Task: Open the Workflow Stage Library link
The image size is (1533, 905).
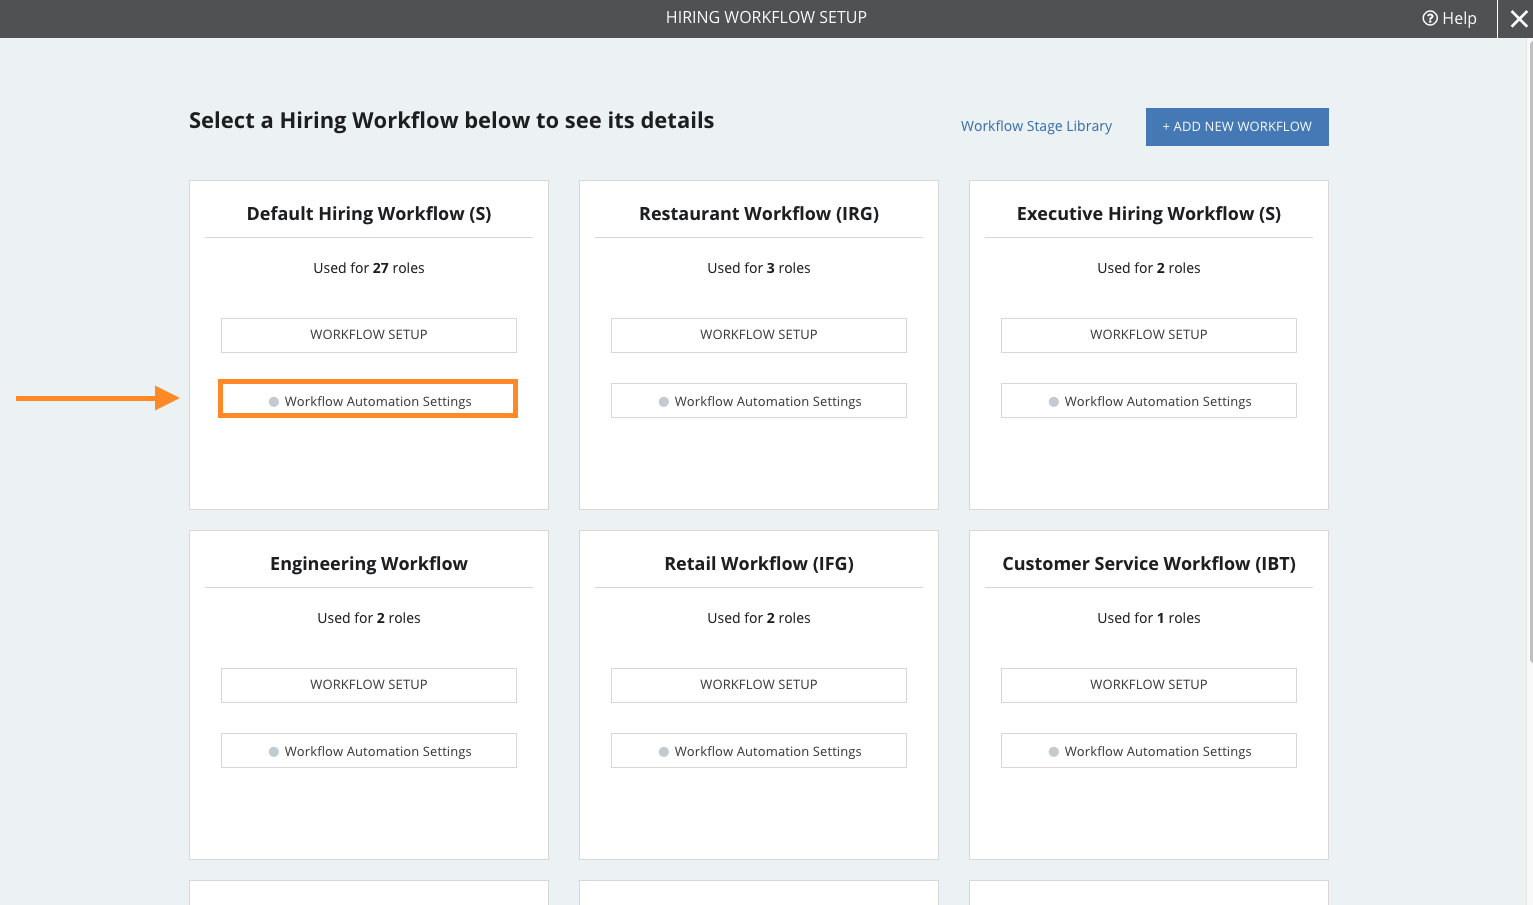Action: point(1036,126)
